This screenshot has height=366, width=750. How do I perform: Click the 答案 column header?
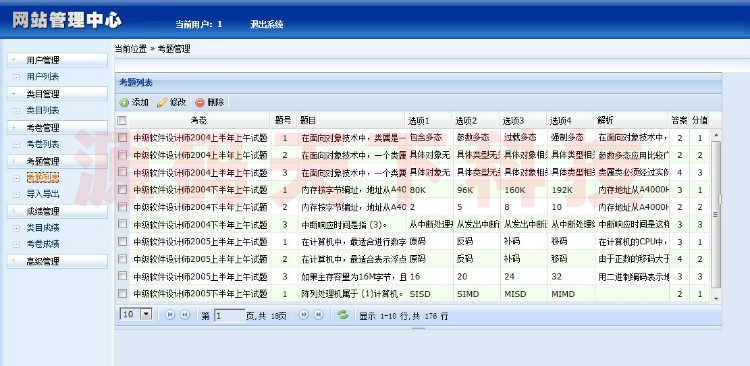679,120
